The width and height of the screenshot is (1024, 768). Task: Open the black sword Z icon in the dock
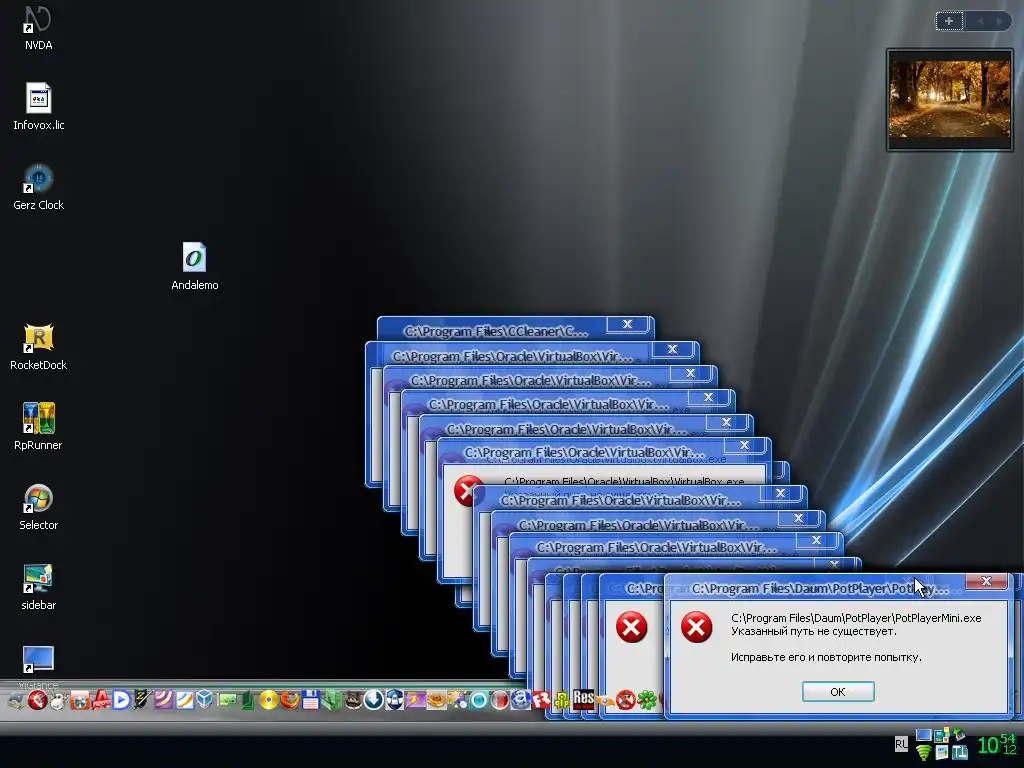(x=142, y=700)
